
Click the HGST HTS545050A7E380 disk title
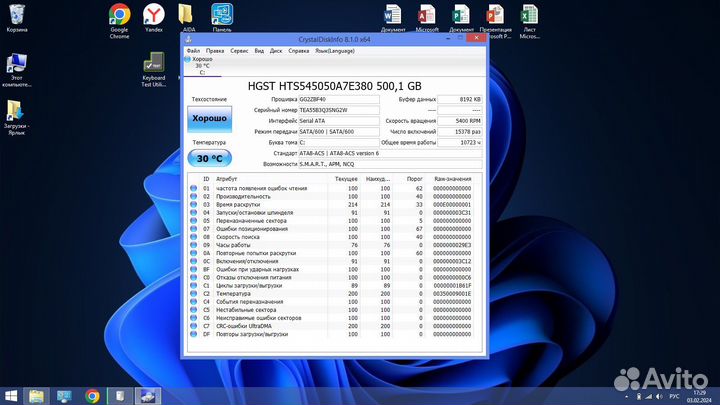coord(334,86)
